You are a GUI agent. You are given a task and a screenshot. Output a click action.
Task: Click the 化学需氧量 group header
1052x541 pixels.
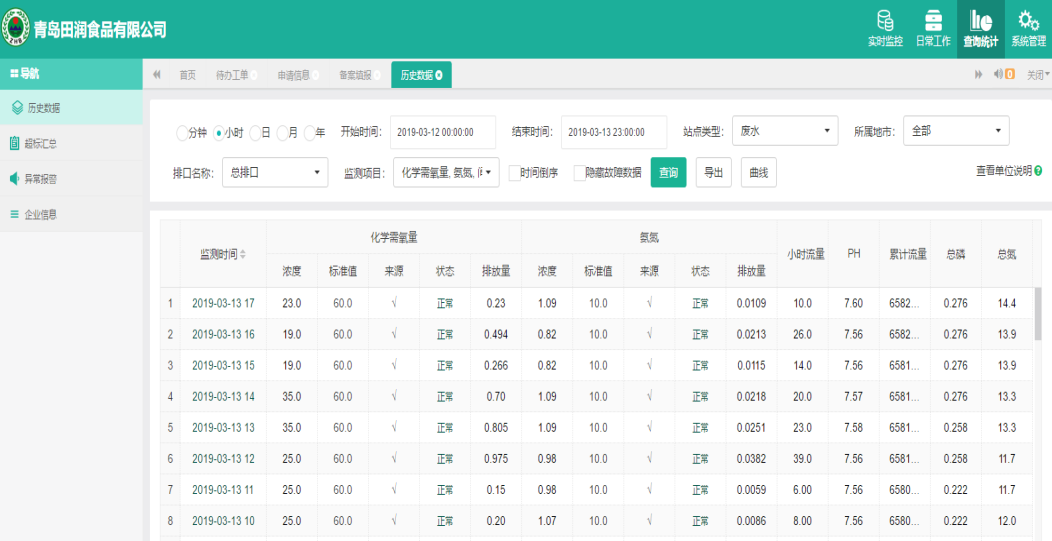[394, 237]
